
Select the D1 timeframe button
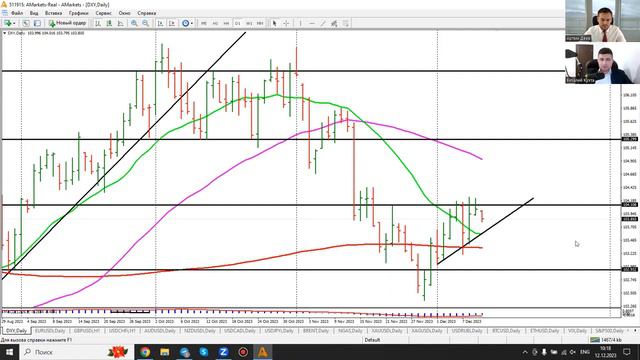click(238, 23)
